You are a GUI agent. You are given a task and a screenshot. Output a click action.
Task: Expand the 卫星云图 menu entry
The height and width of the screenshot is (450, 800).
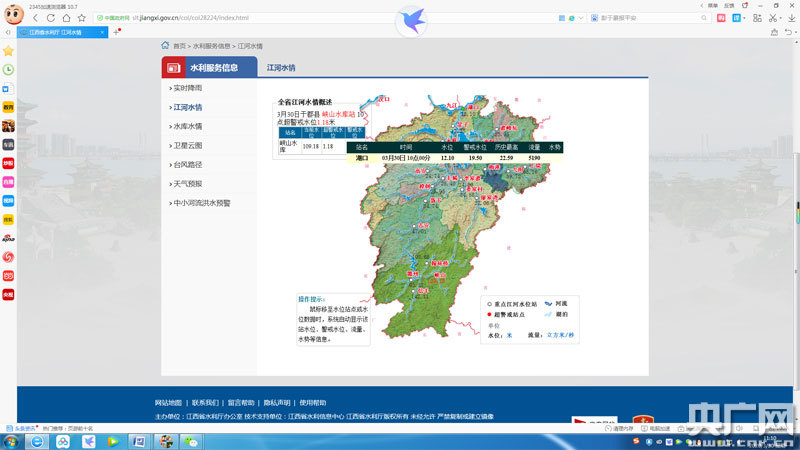click(x=187, y=145)
